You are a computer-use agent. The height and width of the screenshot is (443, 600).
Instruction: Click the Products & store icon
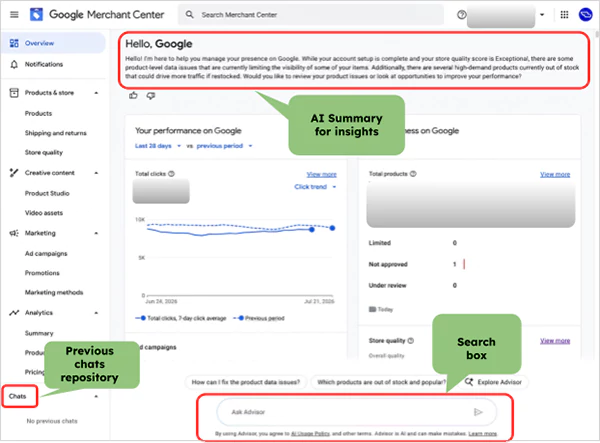click(14, 93)
